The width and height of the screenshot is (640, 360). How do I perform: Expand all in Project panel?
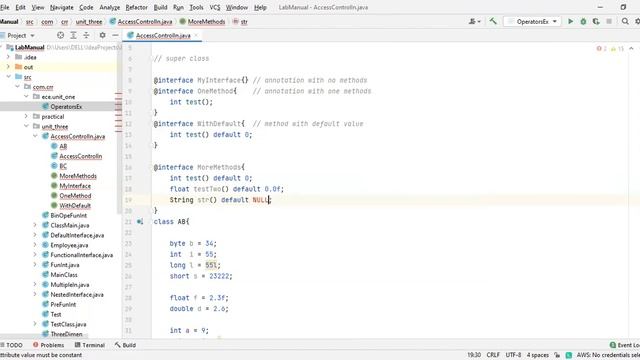(73, 36)
